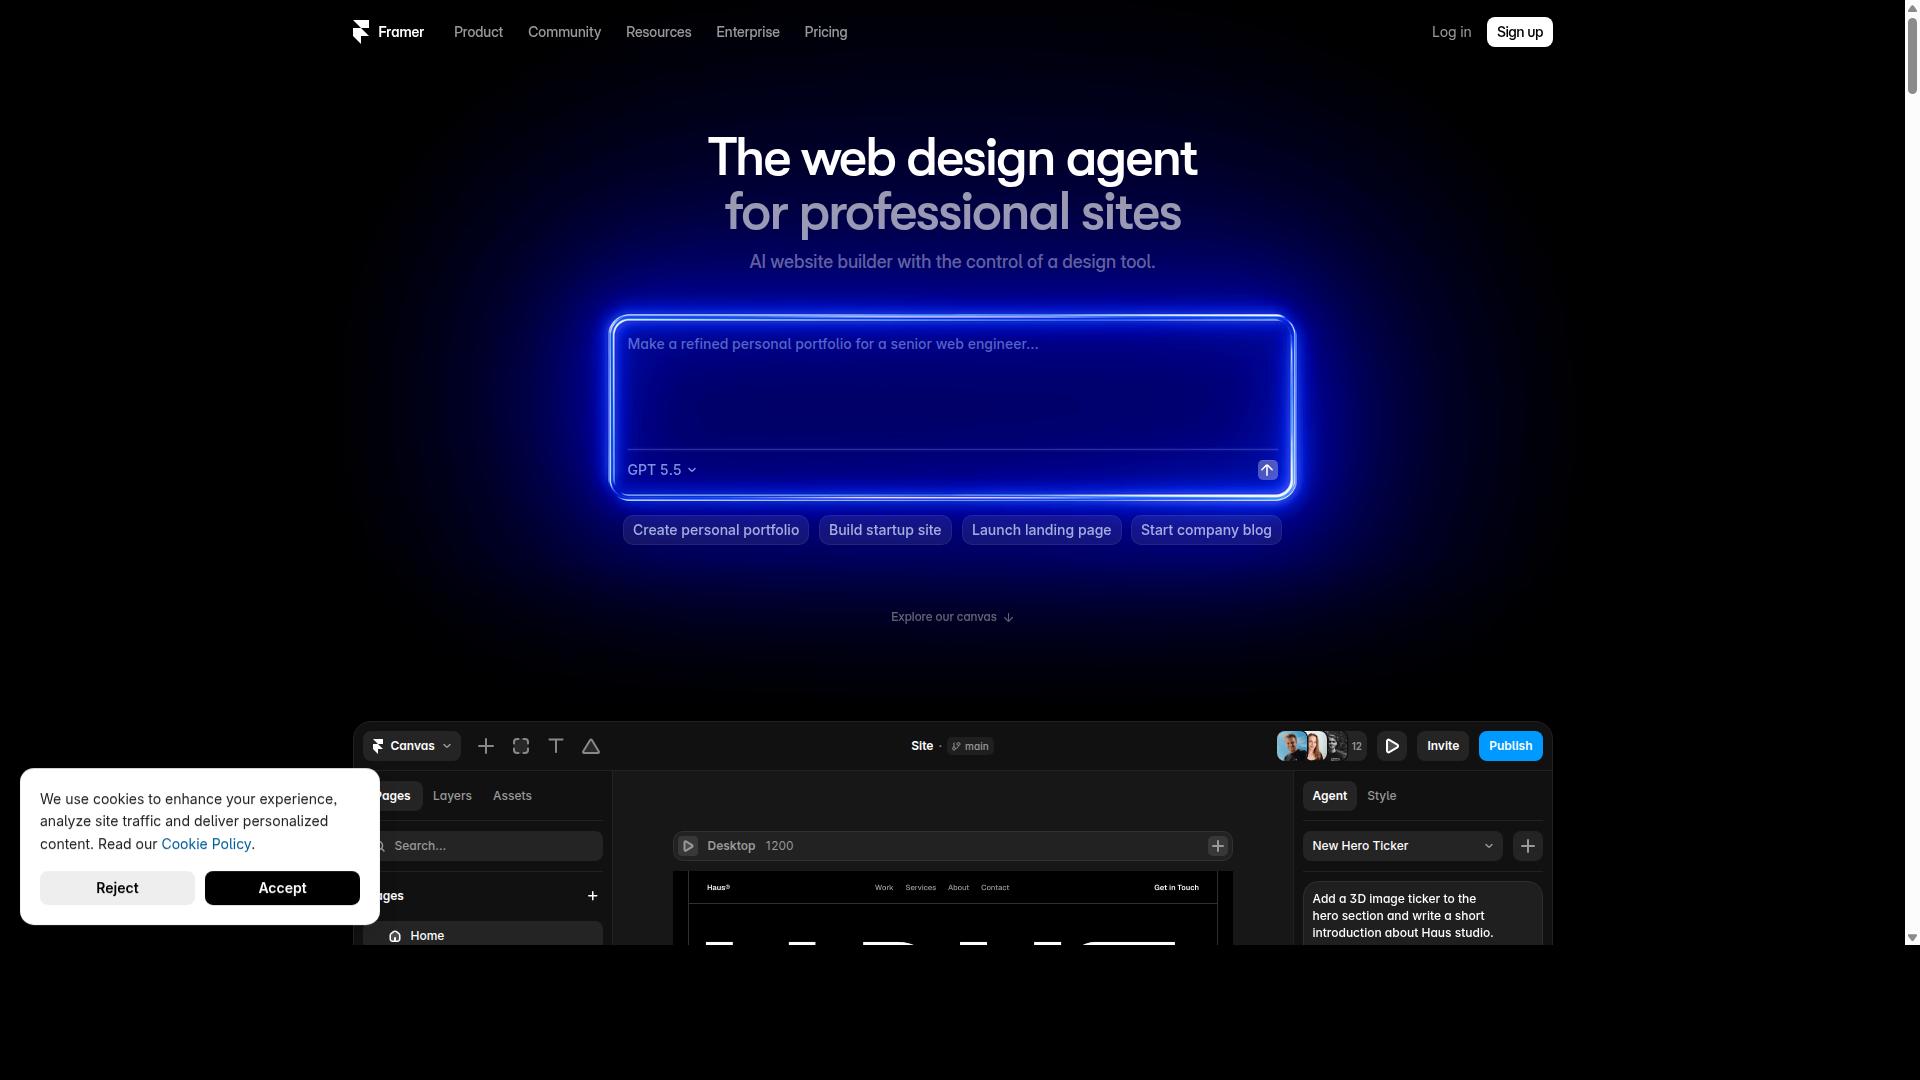Go to the Pricing page
Image resolution: width=1920 pixels, height=1080 pixels.
pos(826,32)
